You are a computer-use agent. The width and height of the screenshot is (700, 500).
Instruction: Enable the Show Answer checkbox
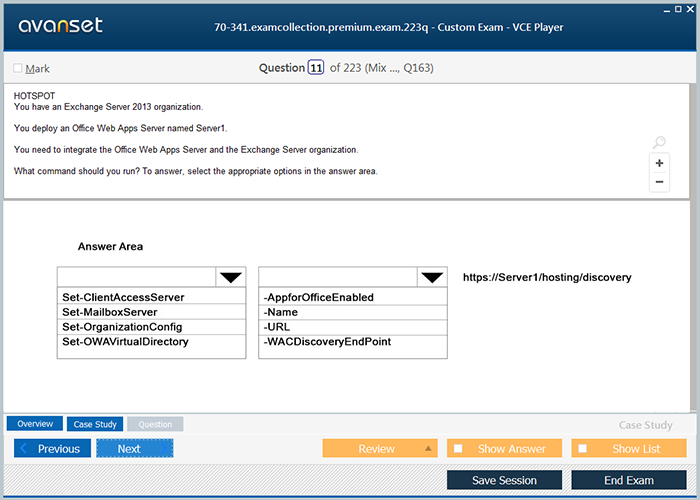pos(458,449)
